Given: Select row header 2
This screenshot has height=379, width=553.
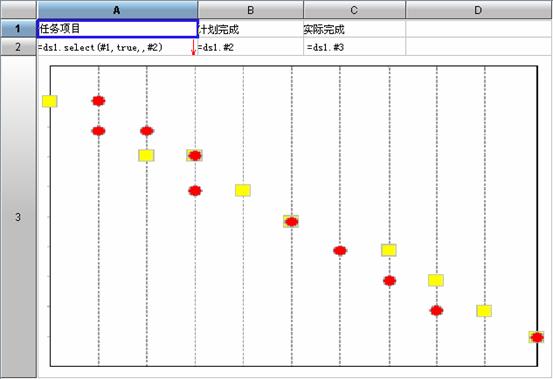Looking at the screenshot, I should tap(18, 47).
